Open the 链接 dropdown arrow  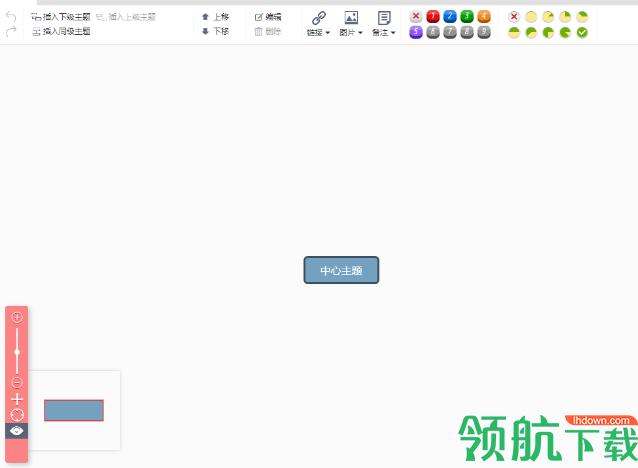click(328, 33)
